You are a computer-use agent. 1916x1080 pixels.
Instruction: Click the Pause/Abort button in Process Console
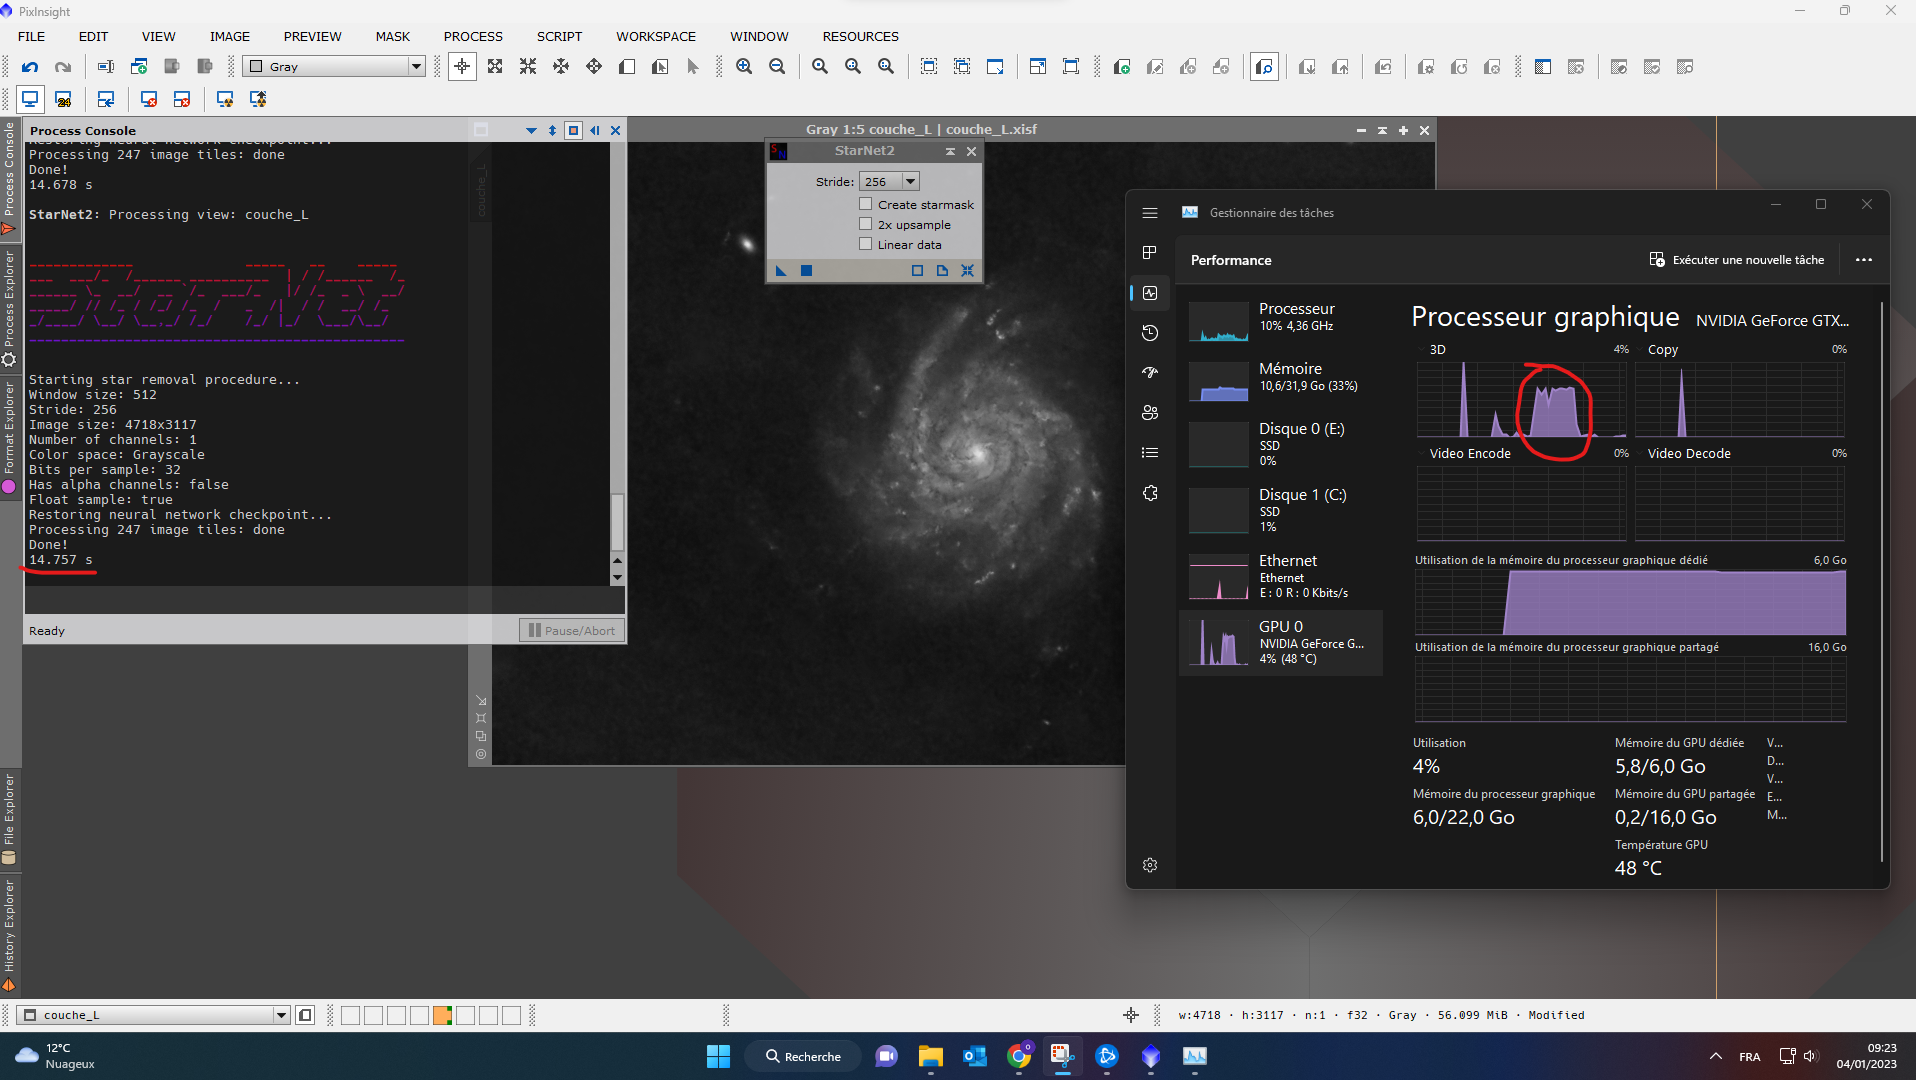(x=572, y=630)
